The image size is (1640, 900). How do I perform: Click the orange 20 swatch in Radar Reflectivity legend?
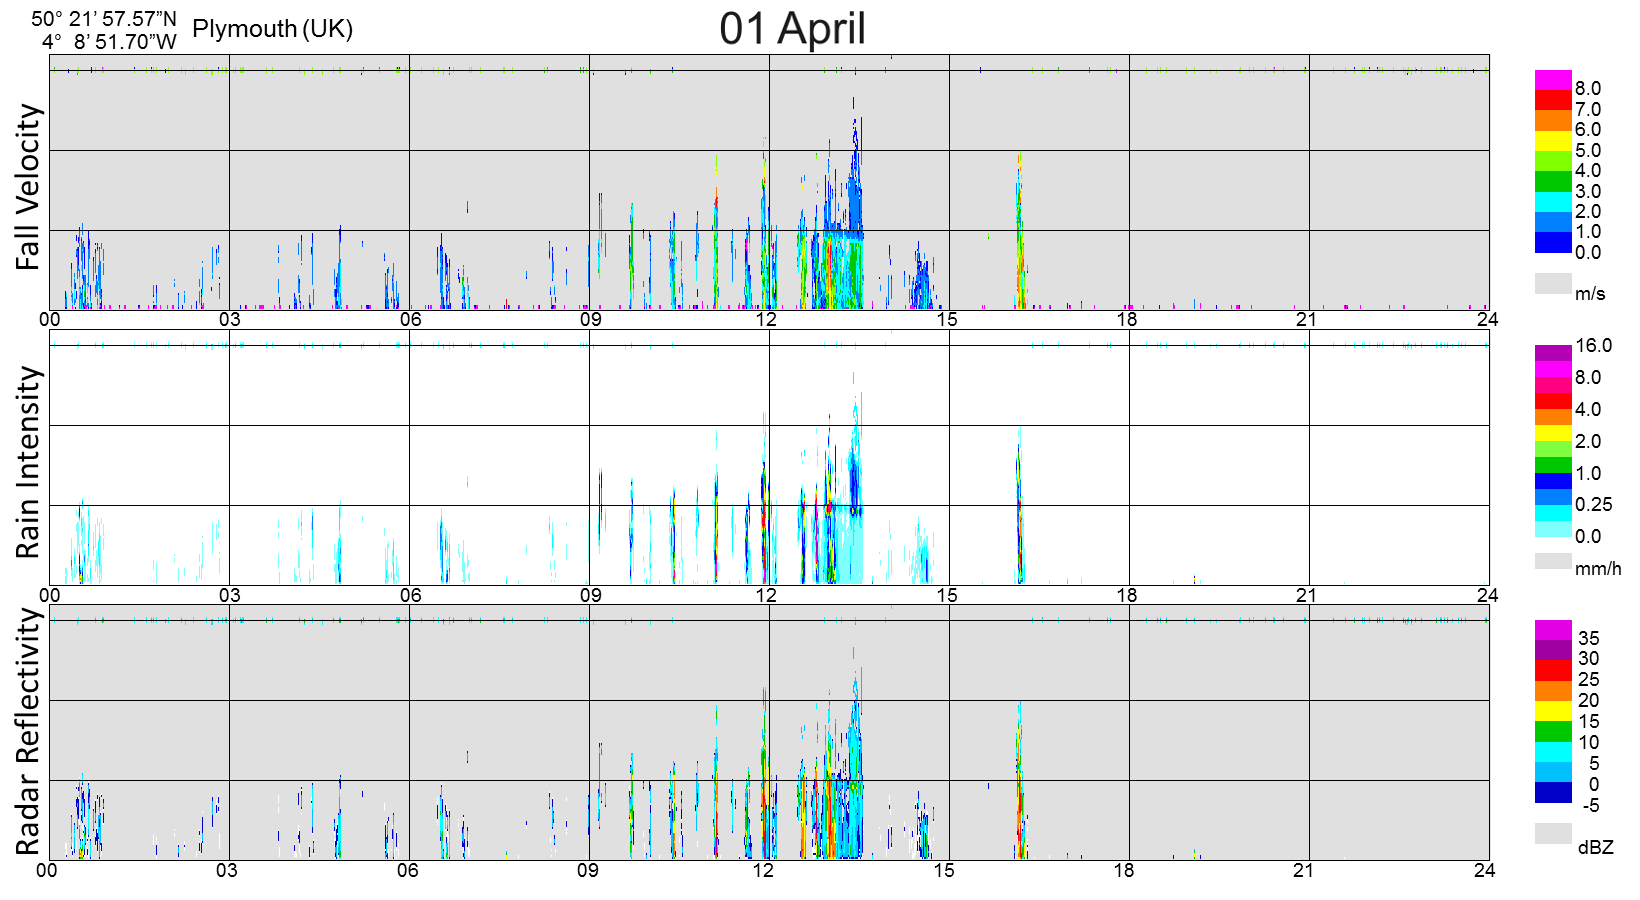[x=1553, y=691]
